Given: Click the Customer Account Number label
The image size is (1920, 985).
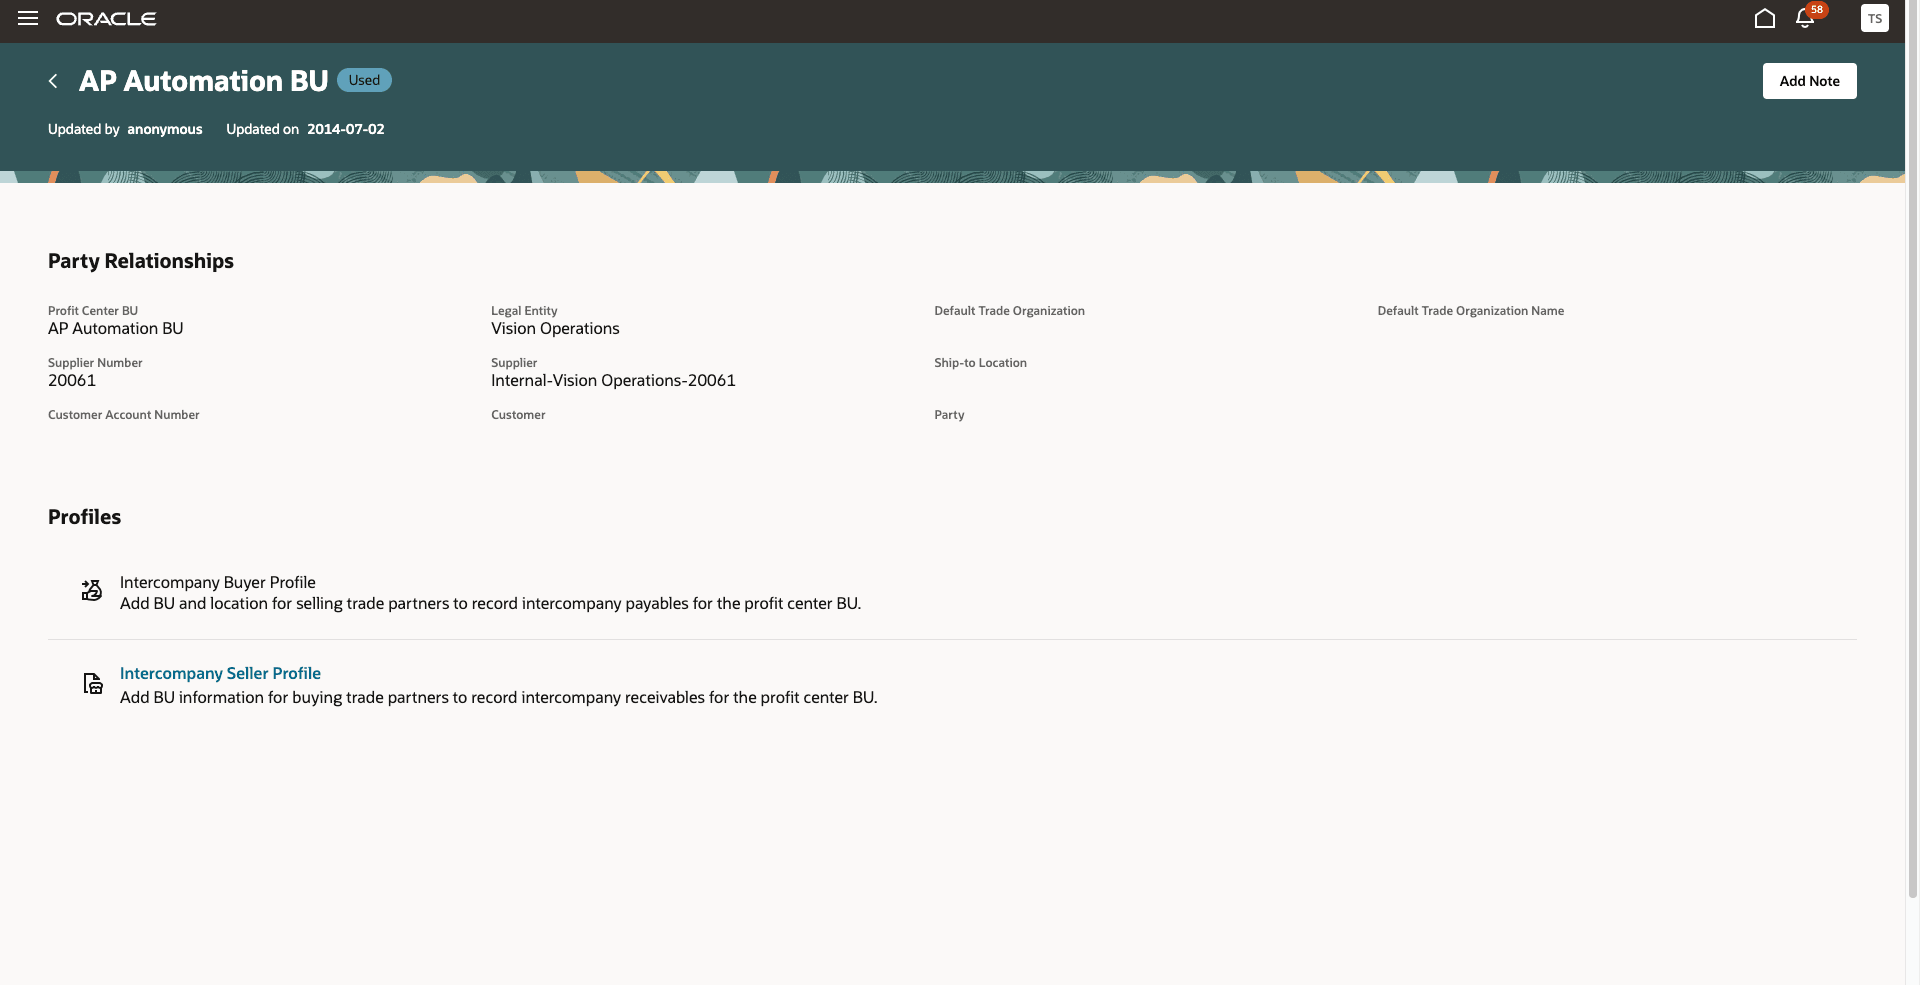Looking at the screenshot, I should pyautogui.click(x=124, y=415).
